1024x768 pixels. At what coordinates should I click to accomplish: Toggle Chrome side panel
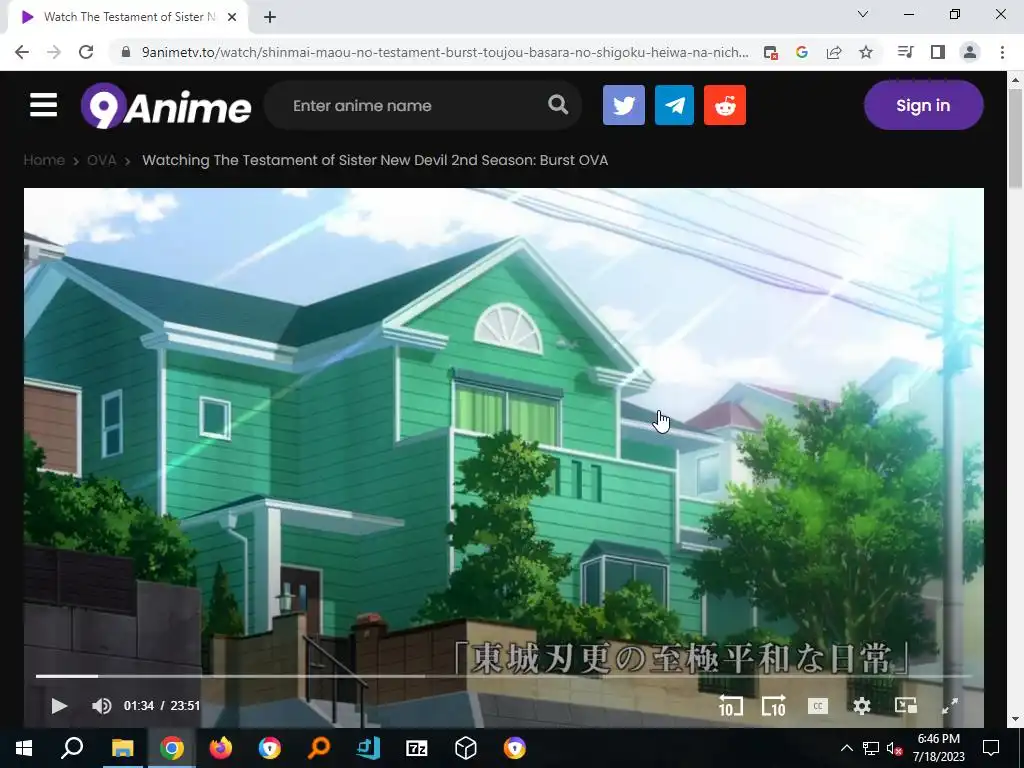coord(938,52)
